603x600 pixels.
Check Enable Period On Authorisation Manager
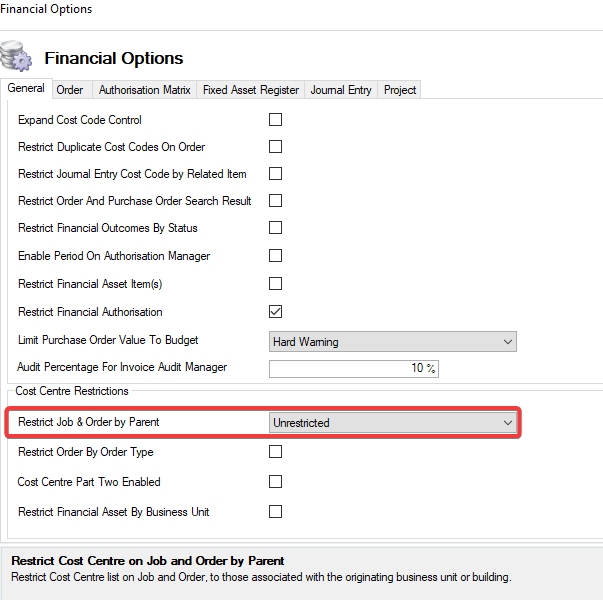click(276, 256)
